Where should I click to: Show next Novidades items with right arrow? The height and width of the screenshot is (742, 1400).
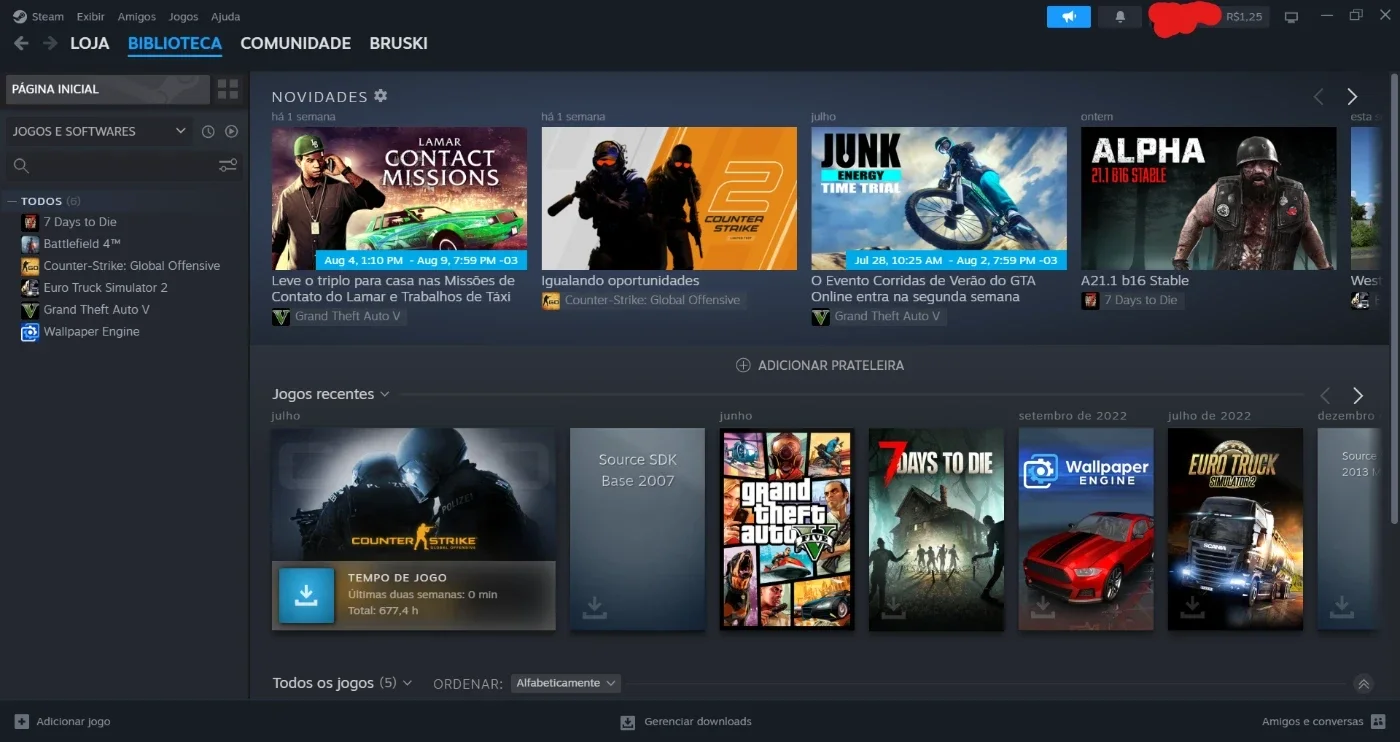coord(1352,97)
